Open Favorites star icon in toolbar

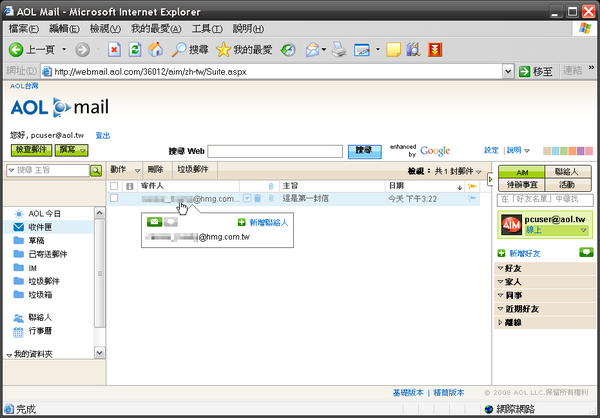tap(223, 50)
